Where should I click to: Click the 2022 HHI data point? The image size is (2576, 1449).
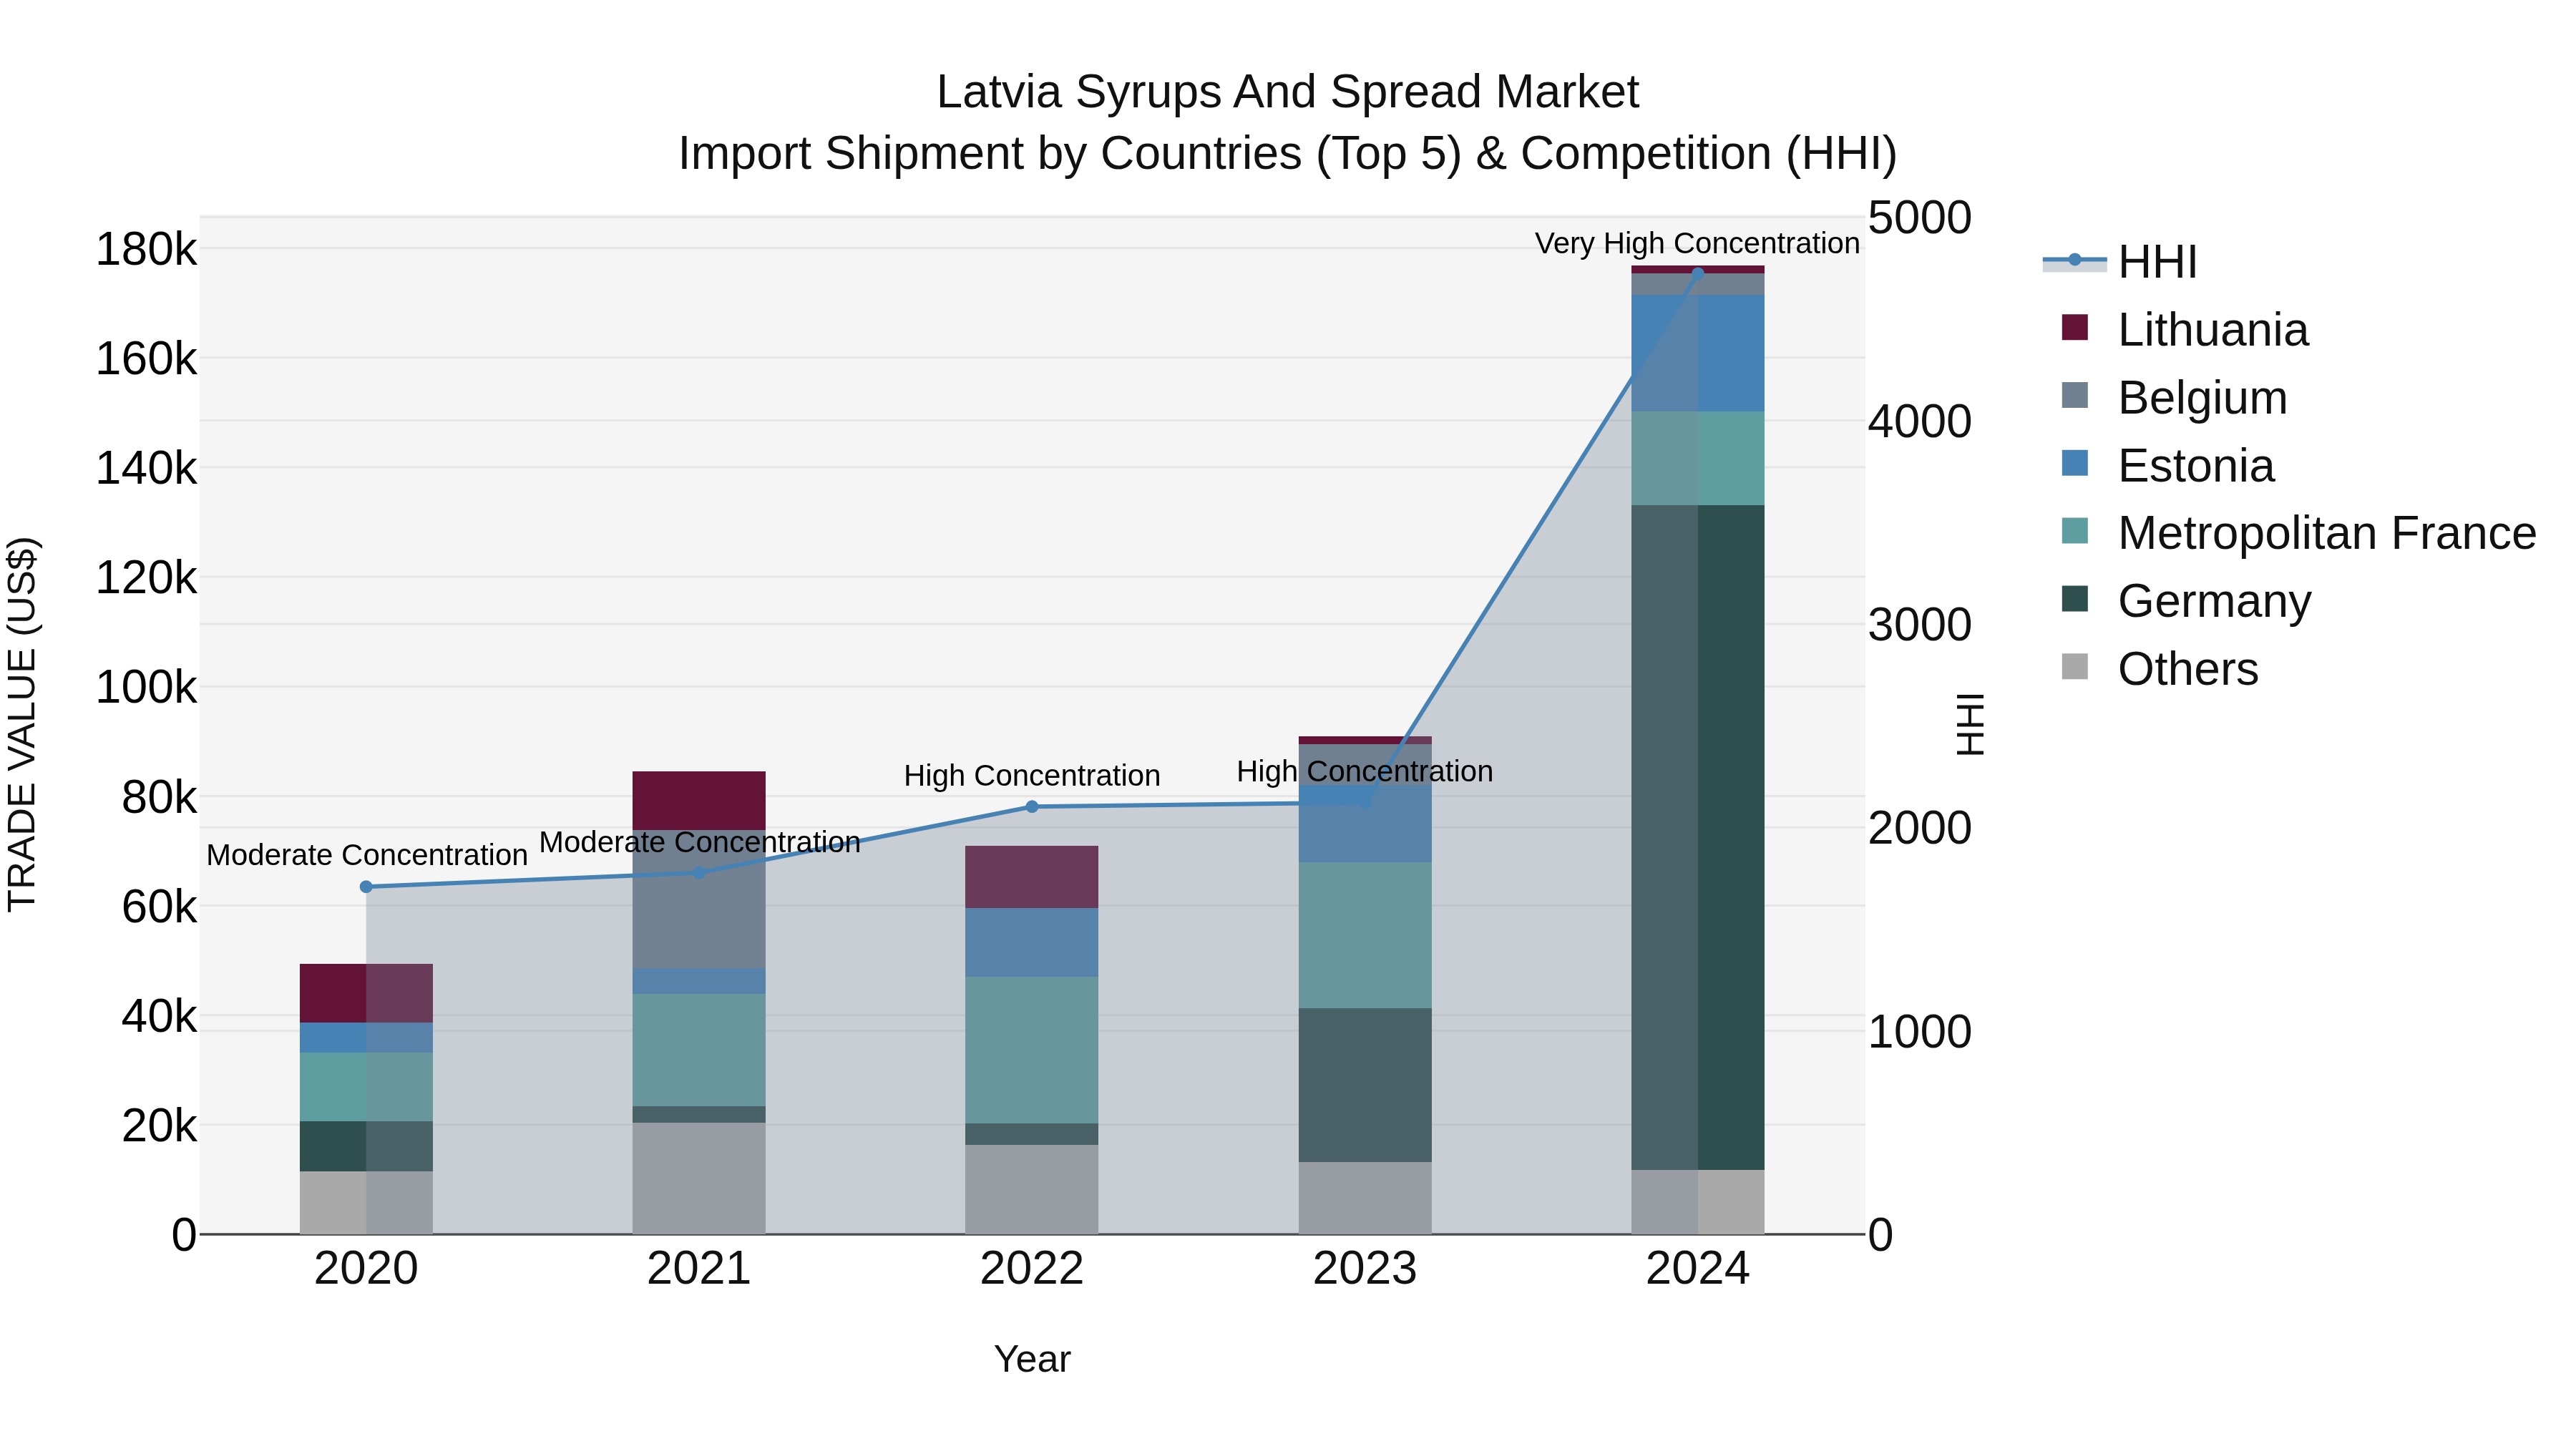coord(1032,807)
